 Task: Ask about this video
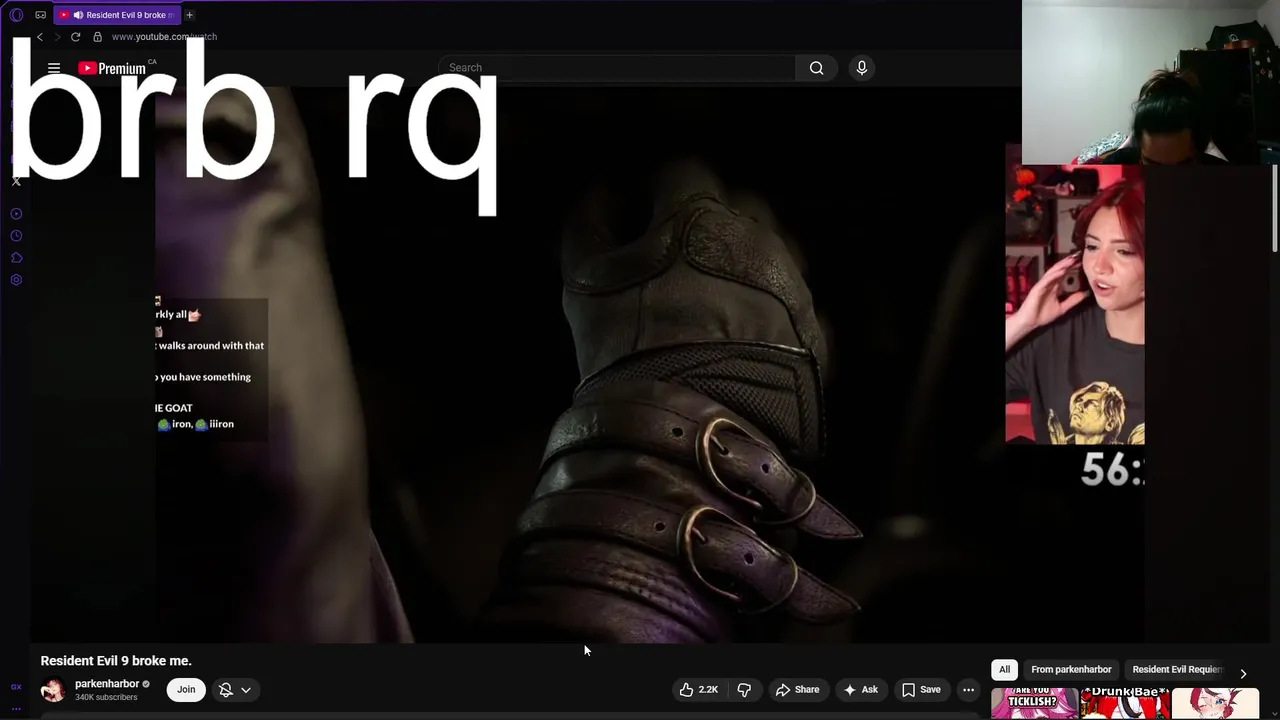coord(860,689)
